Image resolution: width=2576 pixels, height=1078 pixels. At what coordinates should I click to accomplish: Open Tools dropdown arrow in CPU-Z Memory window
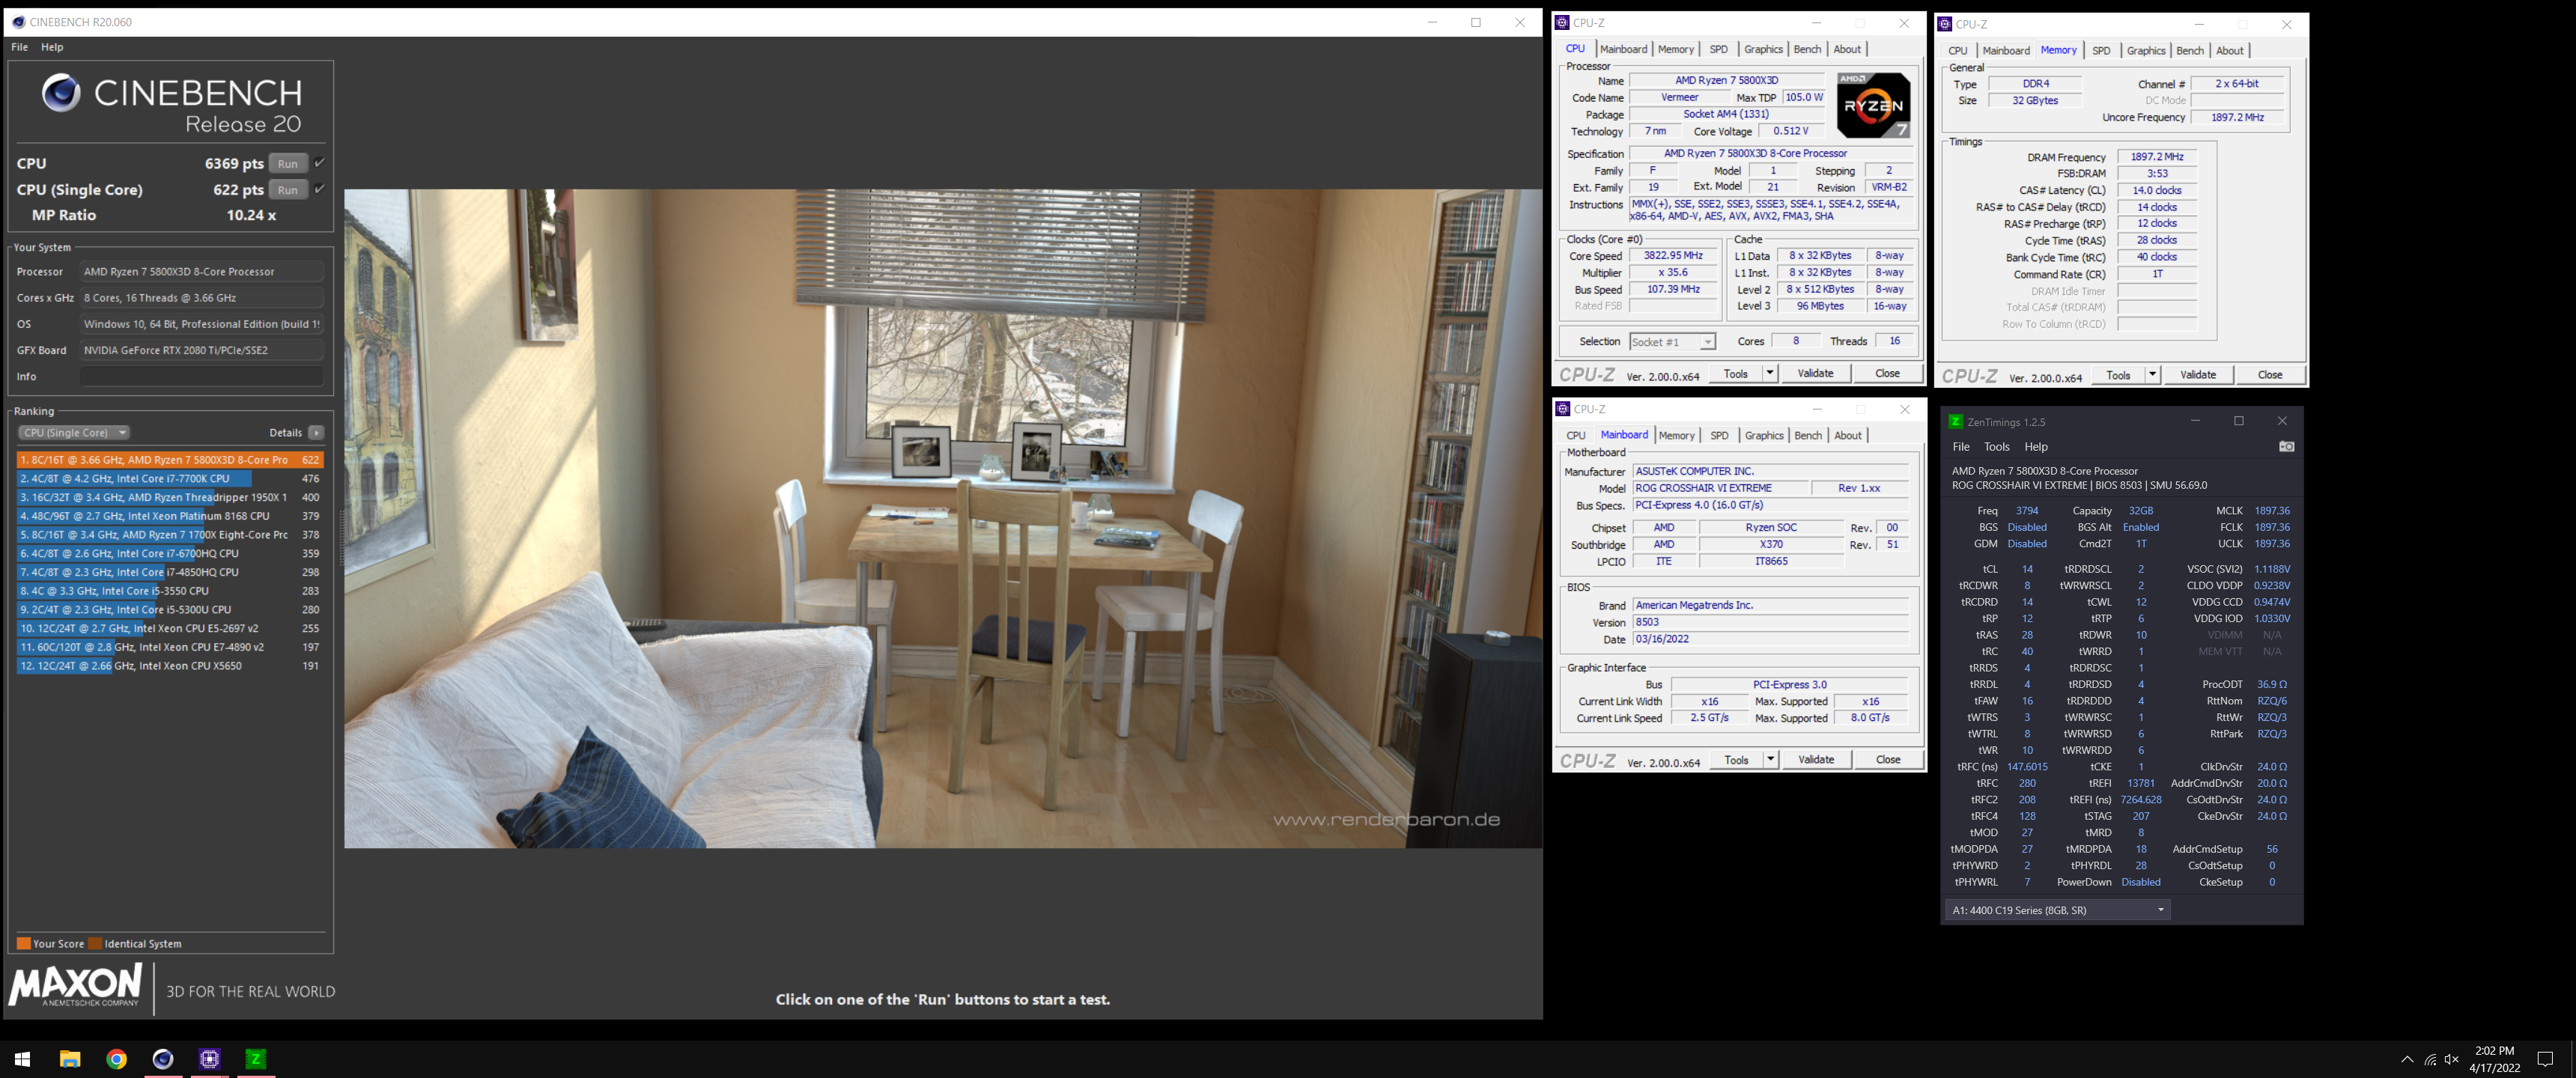(2152, 375)
